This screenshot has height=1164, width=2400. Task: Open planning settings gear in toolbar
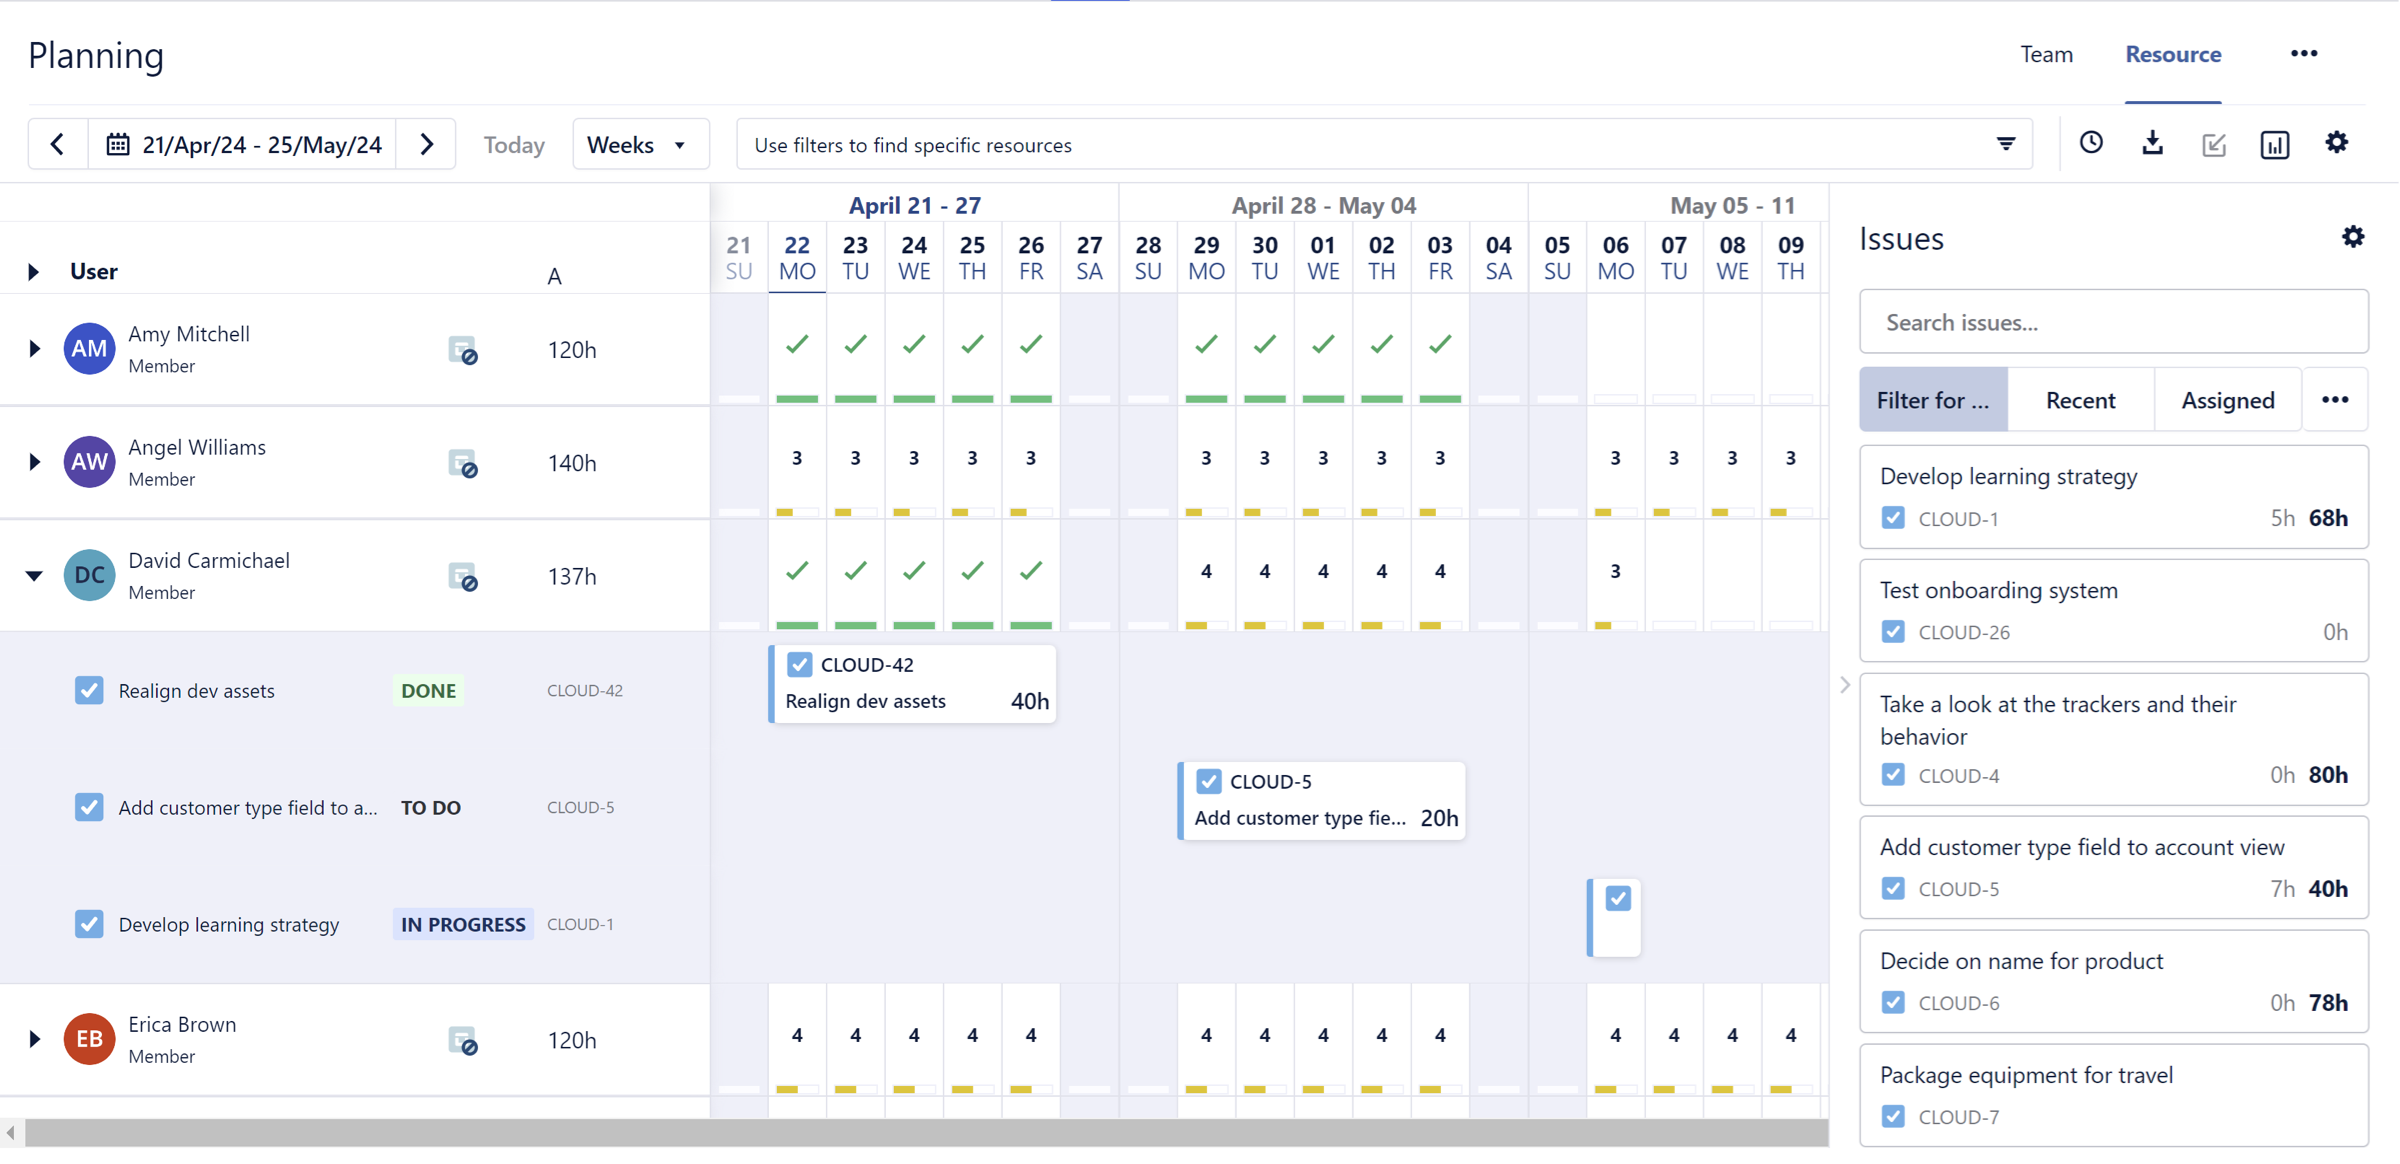point(2336,143)
